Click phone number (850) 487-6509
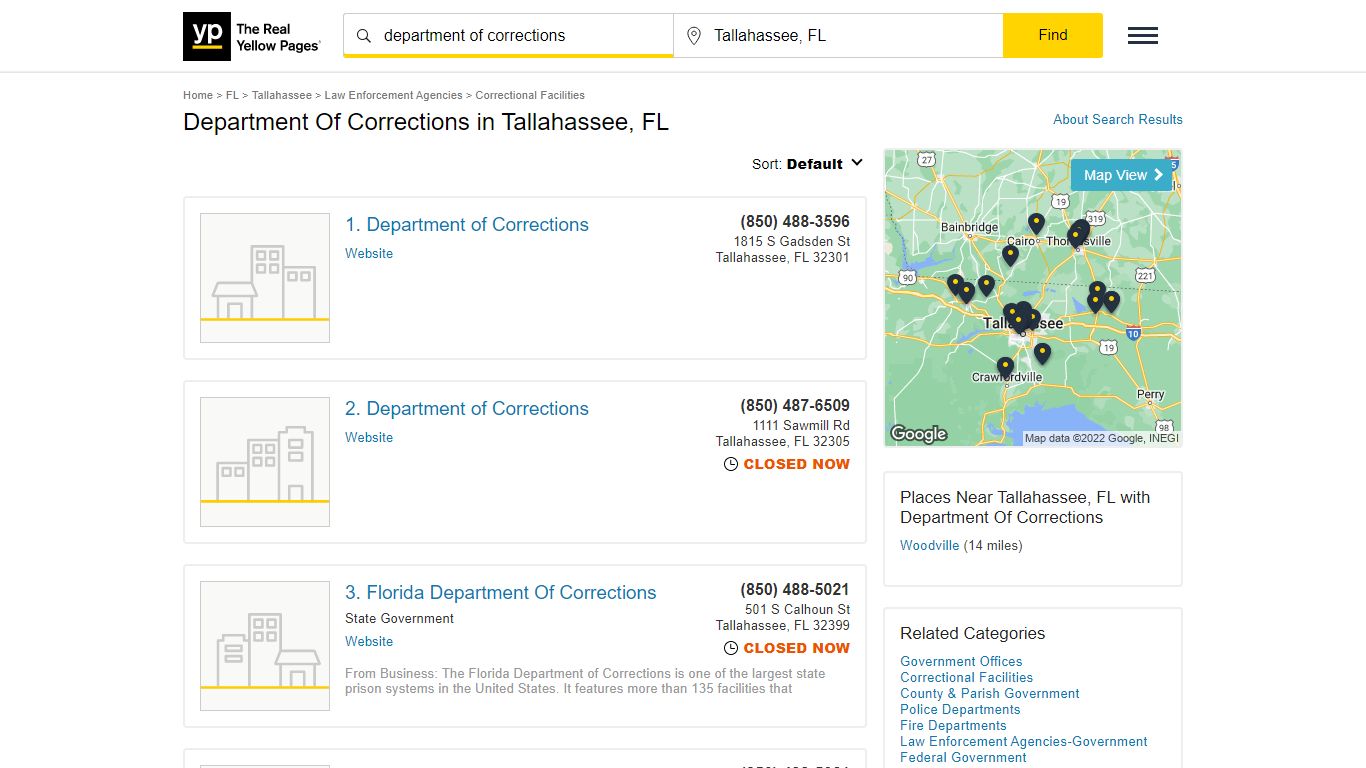Image resolution: width=1366 pixels, height=768 pixels. (x=795, y=406)
